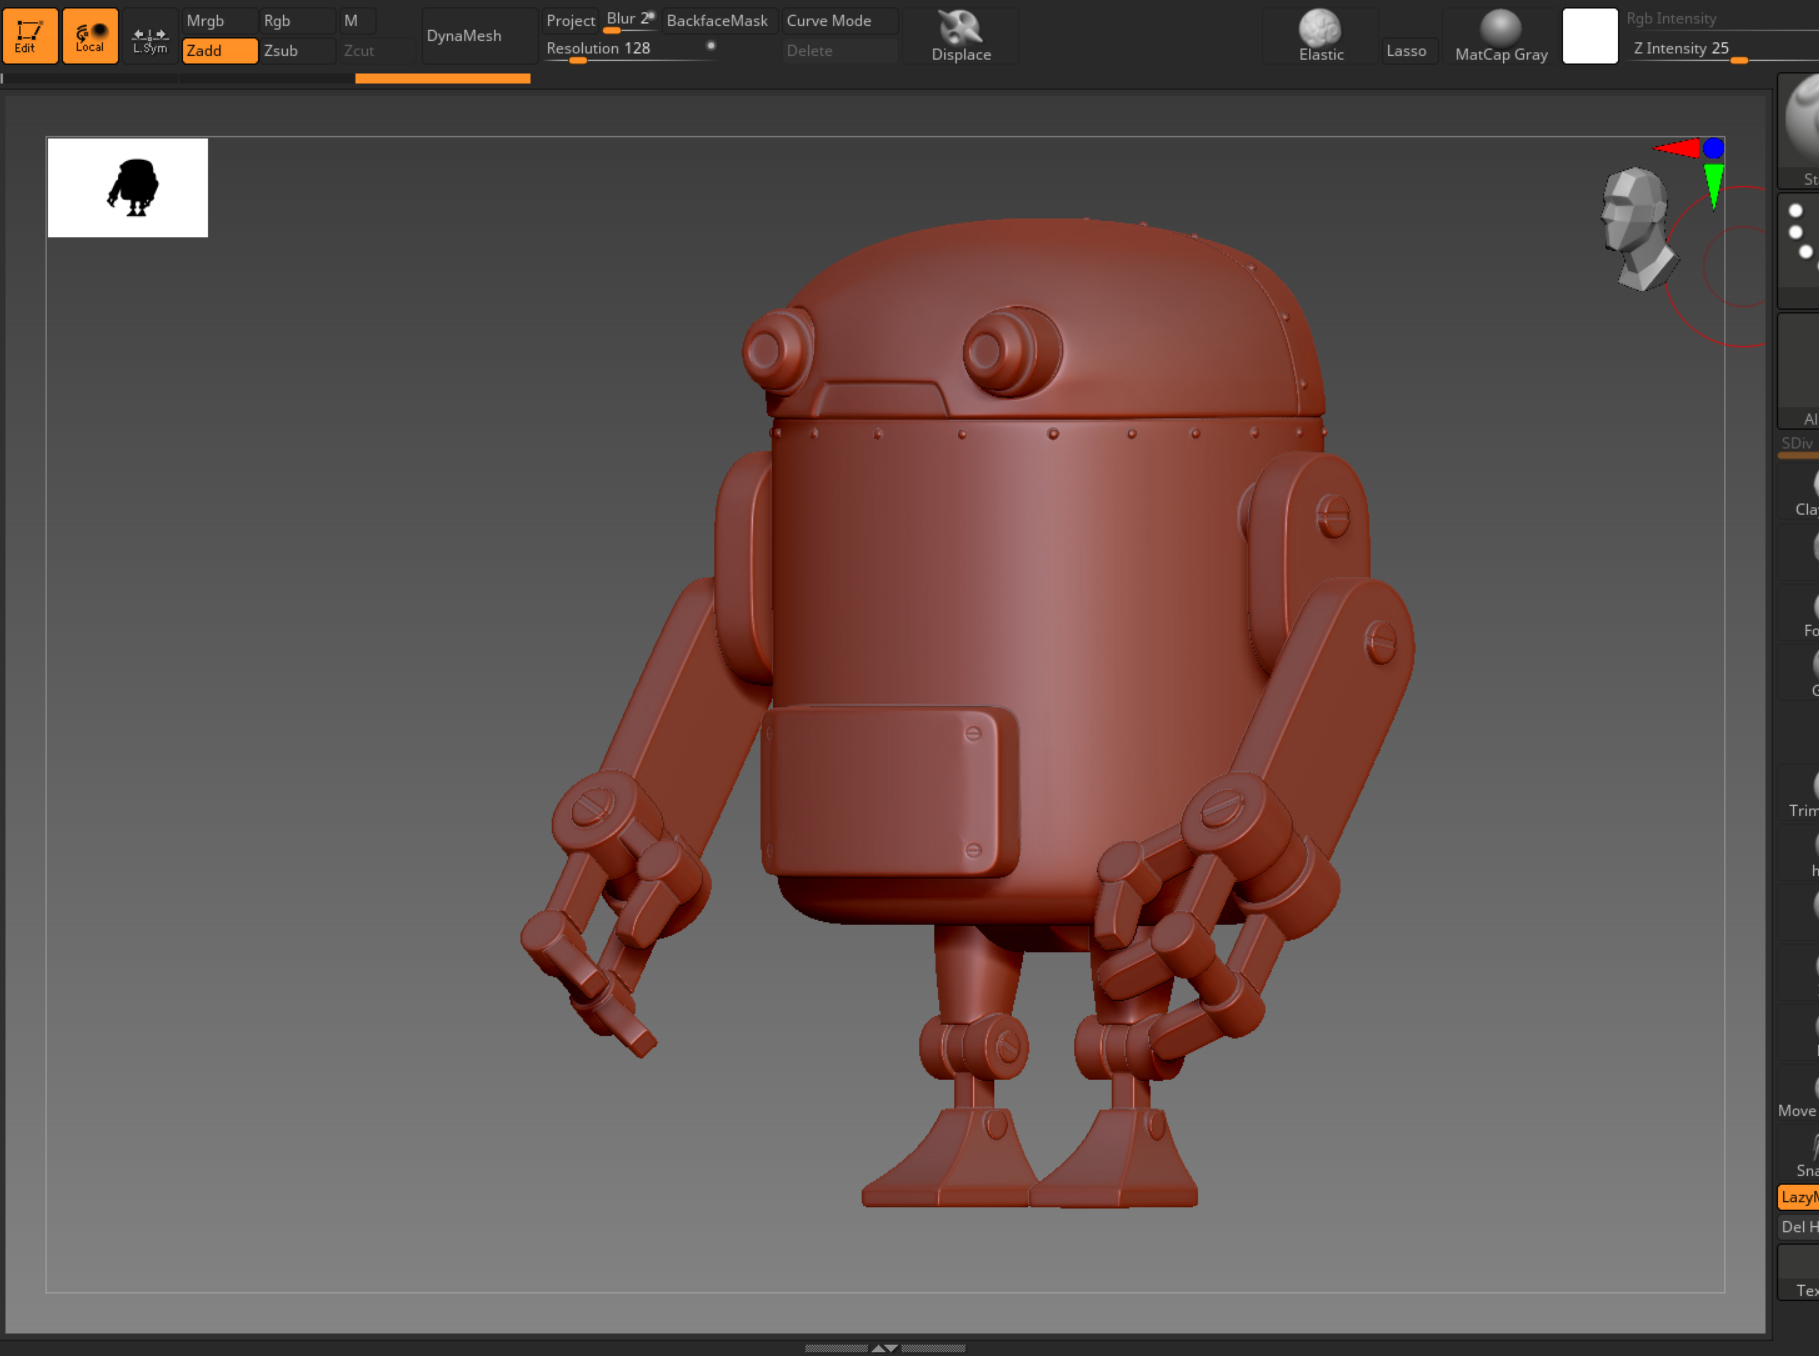
Task: Click the SDiv slider in right panel
Action: [x=1798, y=446]
